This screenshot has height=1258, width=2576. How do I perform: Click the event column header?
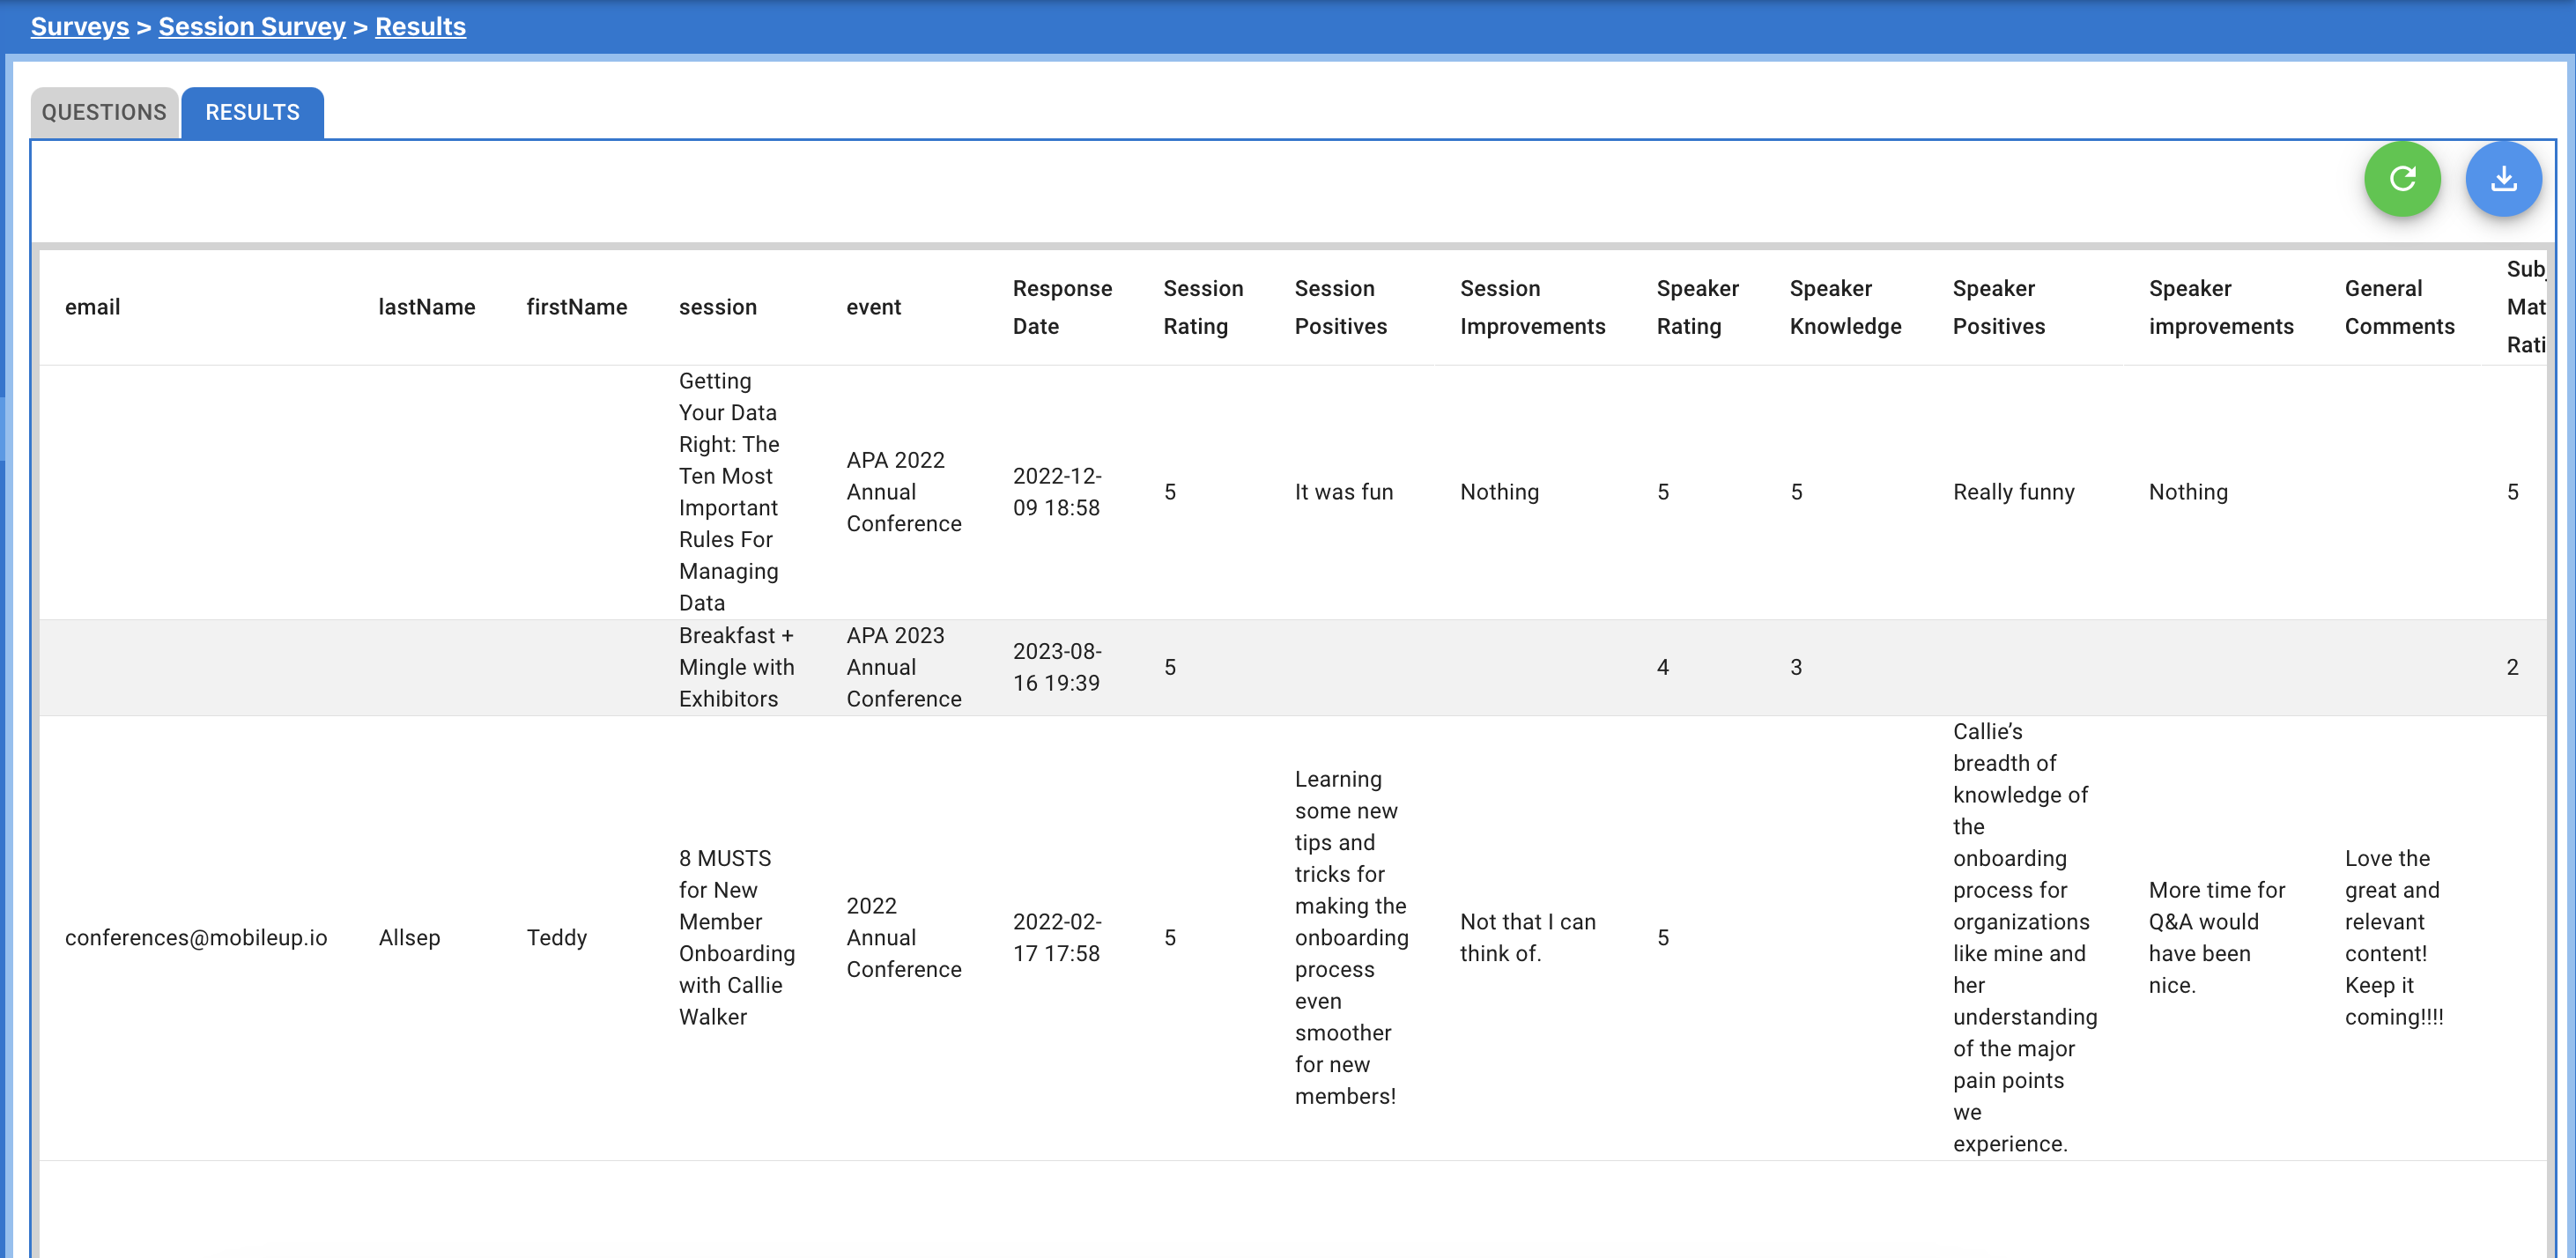click(874, 307)
